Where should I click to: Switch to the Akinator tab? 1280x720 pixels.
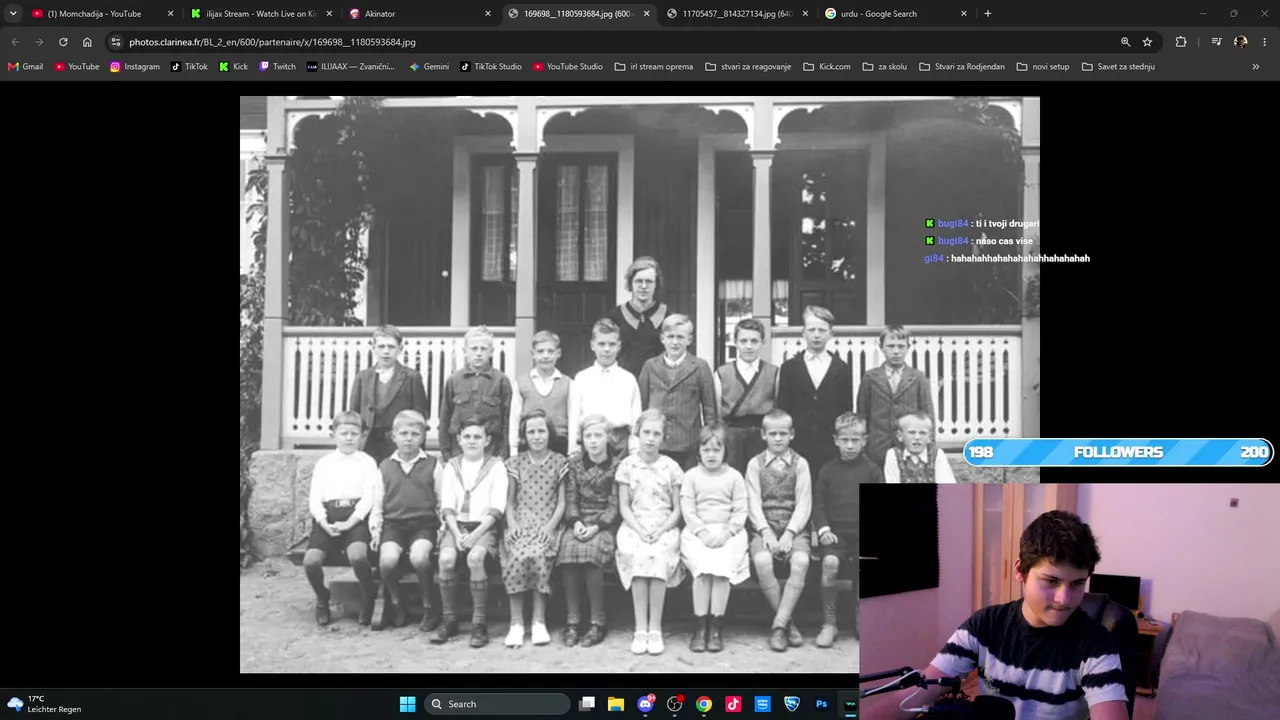419,14
